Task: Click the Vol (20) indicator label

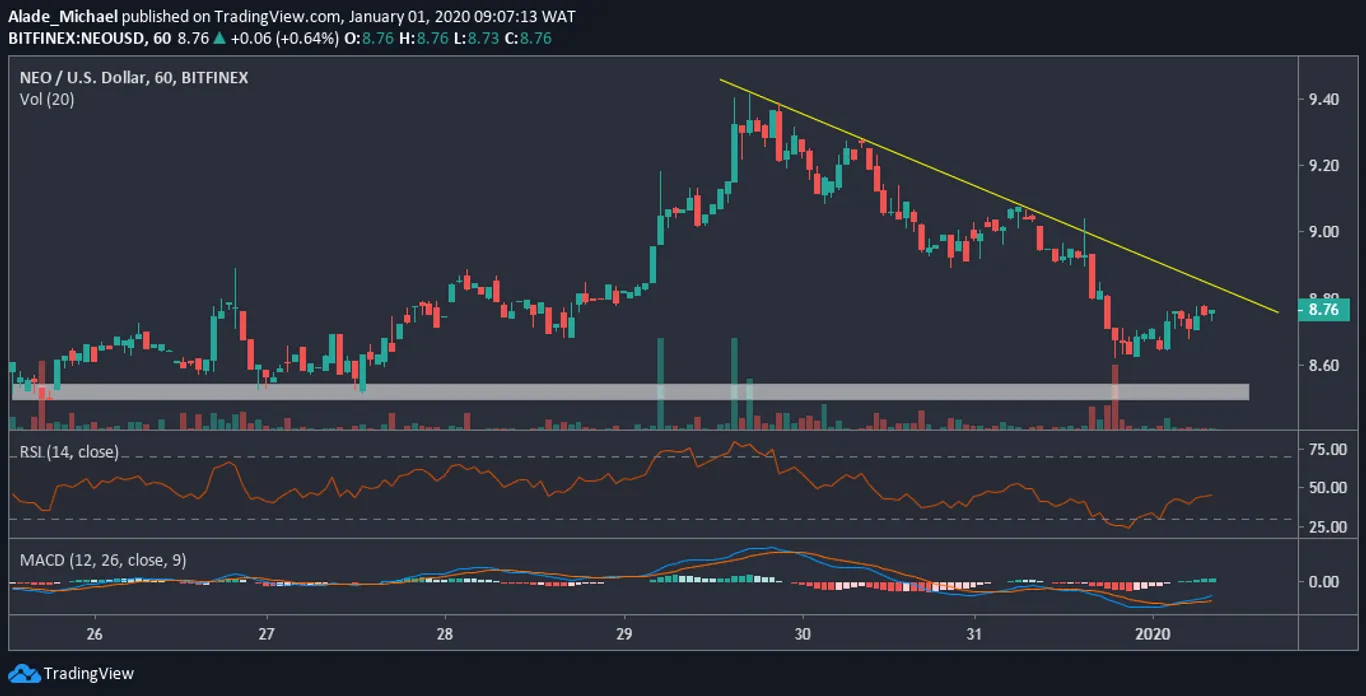Action: tap(46, 99)
